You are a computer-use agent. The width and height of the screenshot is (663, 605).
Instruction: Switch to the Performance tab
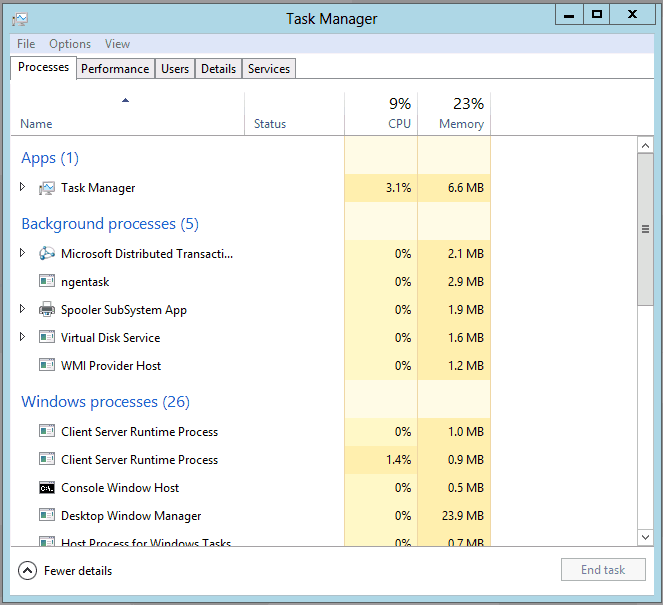tap(115, 69)
